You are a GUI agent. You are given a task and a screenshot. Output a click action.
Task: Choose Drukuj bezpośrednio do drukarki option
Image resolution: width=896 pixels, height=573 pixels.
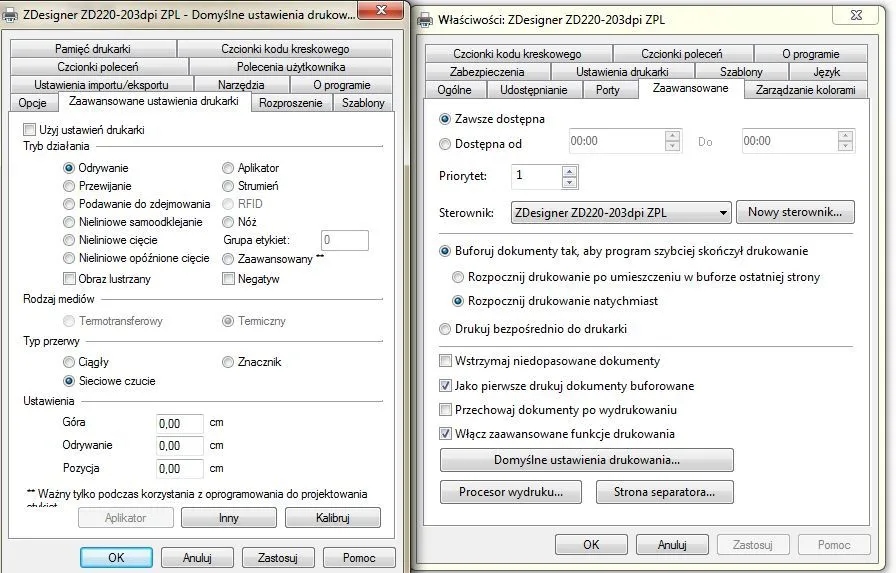446,329
